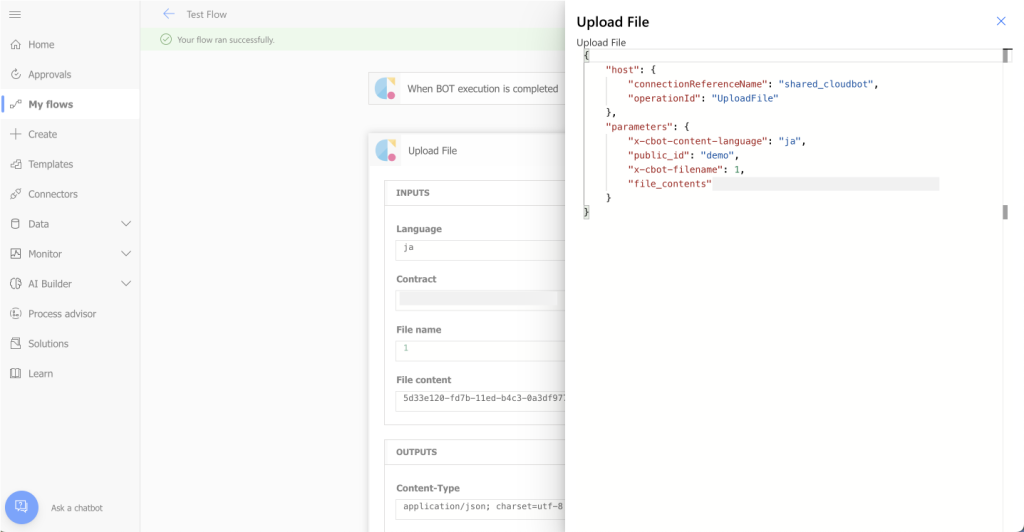Click the Templates icon in sidebar
Screen dimensions: 1024x532
[16, 164]
